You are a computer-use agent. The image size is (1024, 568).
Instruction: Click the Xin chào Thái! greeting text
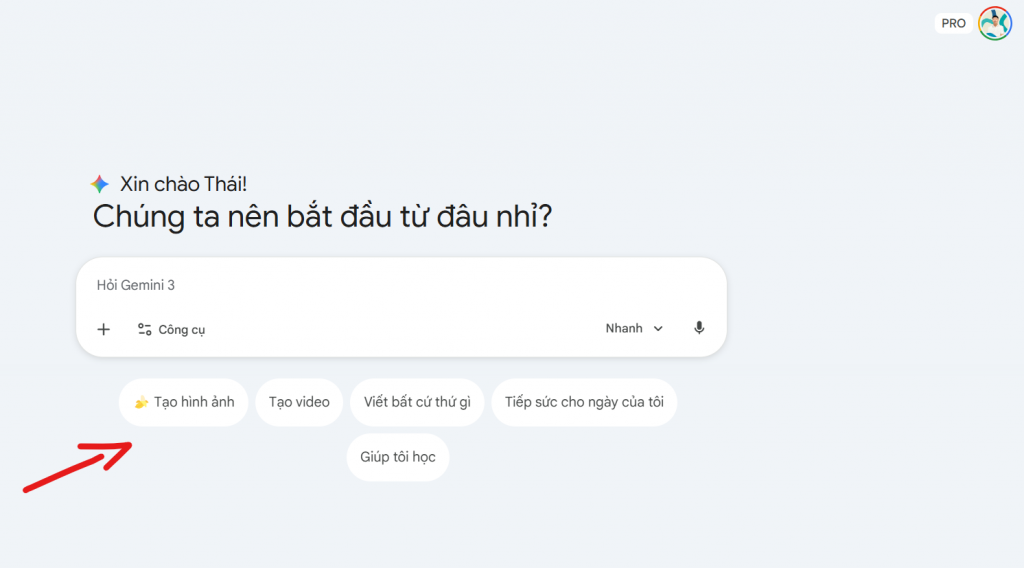[183, 184]
